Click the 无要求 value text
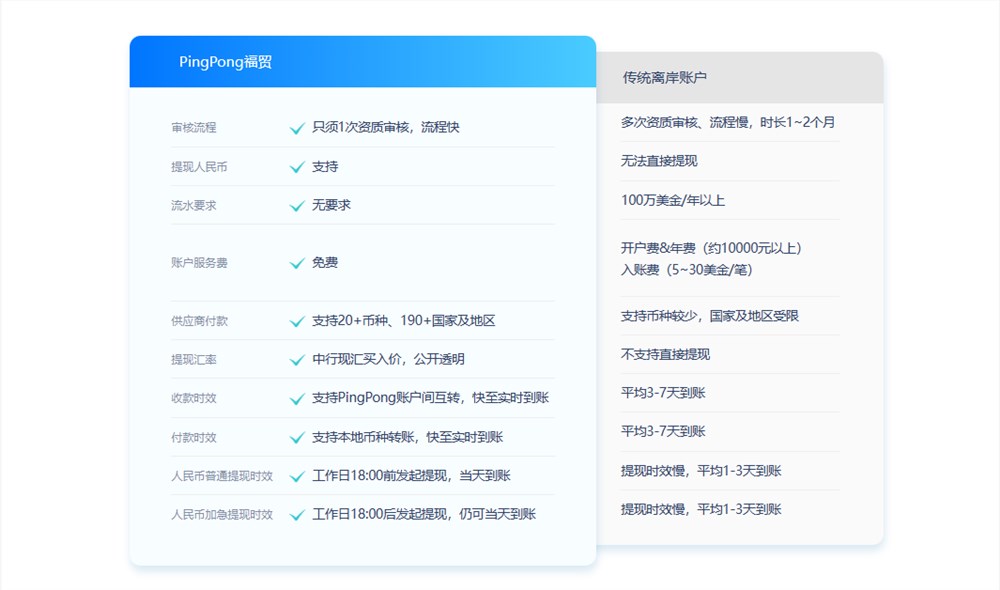1000x590 pixels. [x=332, y=205]
